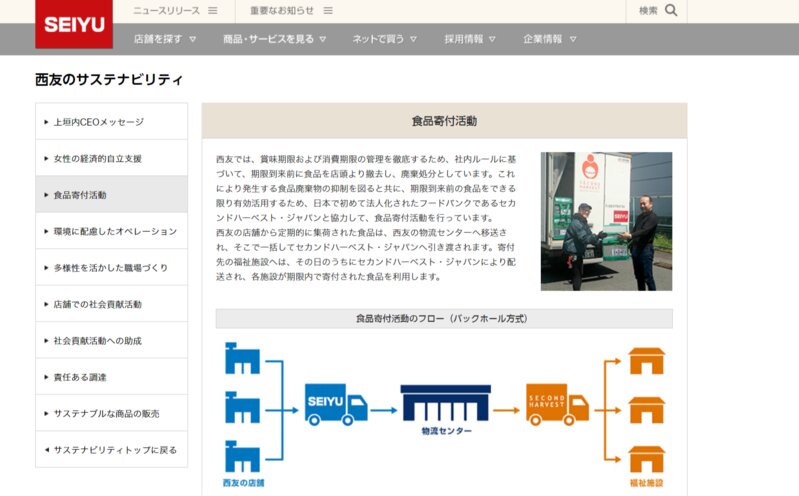Click the top 西友の店舗 store icon
This screenshot has width=799, height=496.
pos(243,358)
